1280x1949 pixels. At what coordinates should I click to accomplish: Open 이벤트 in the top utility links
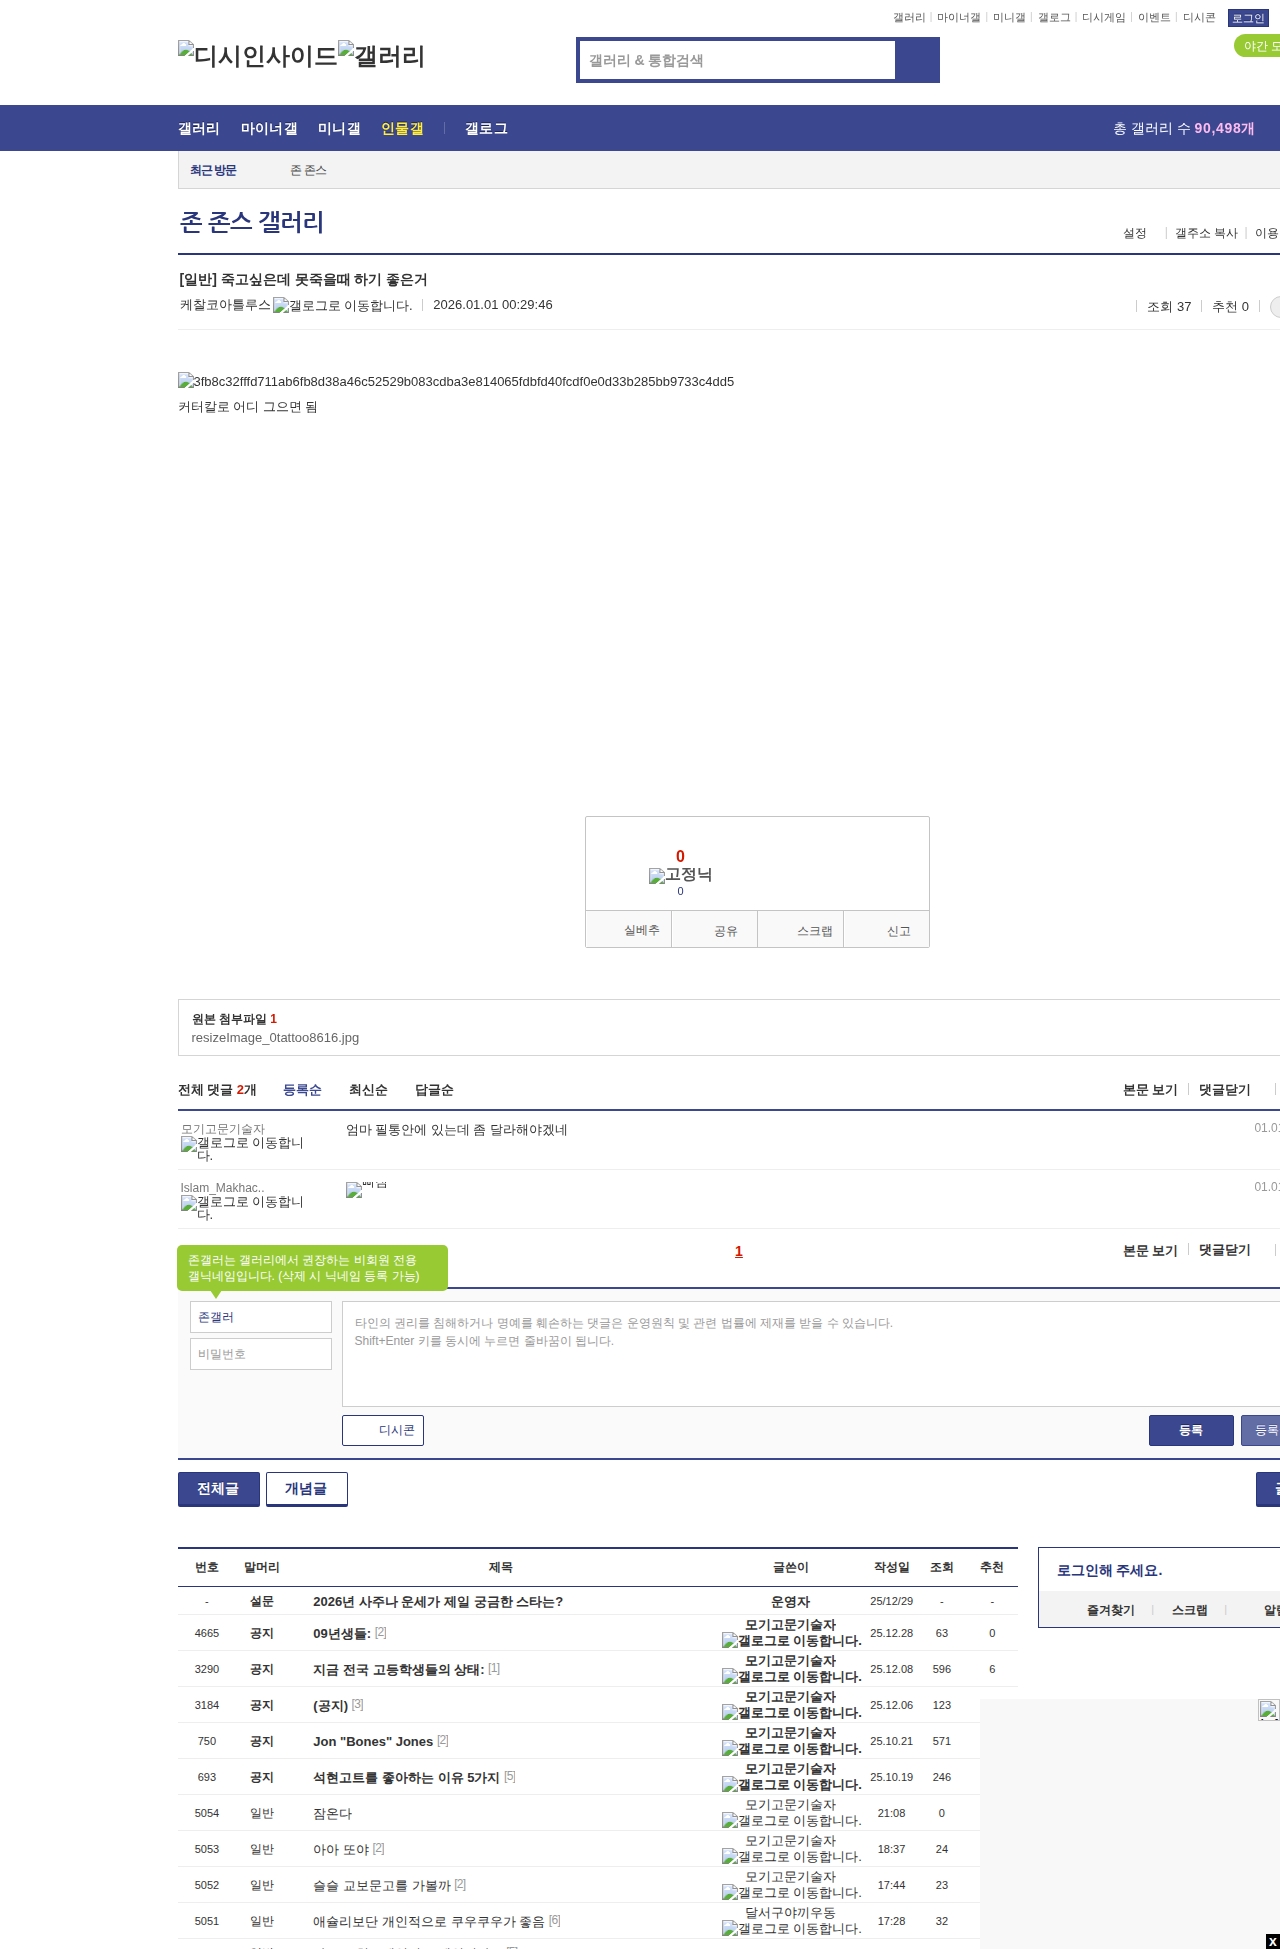tap(1154, 18)
